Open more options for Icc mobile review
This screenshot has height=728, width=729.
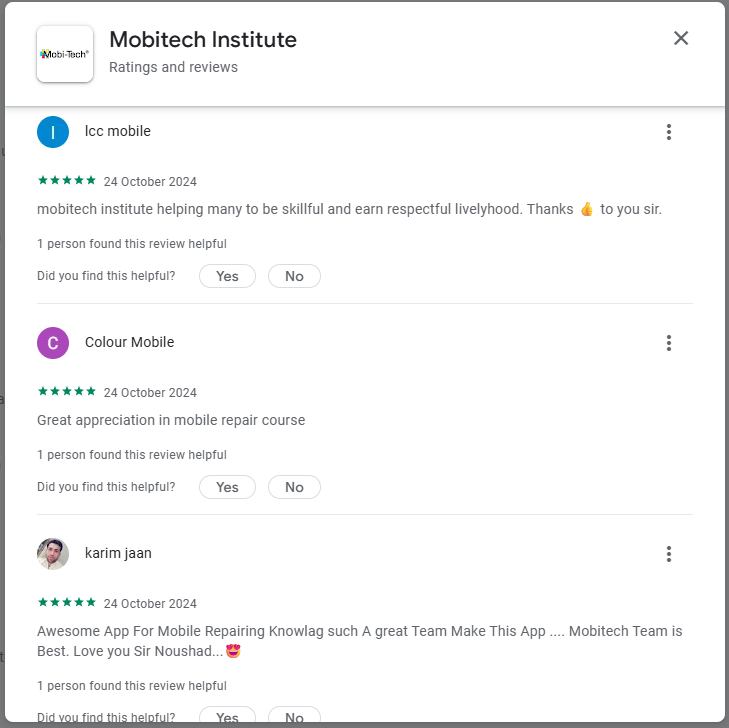coord(669,132)
